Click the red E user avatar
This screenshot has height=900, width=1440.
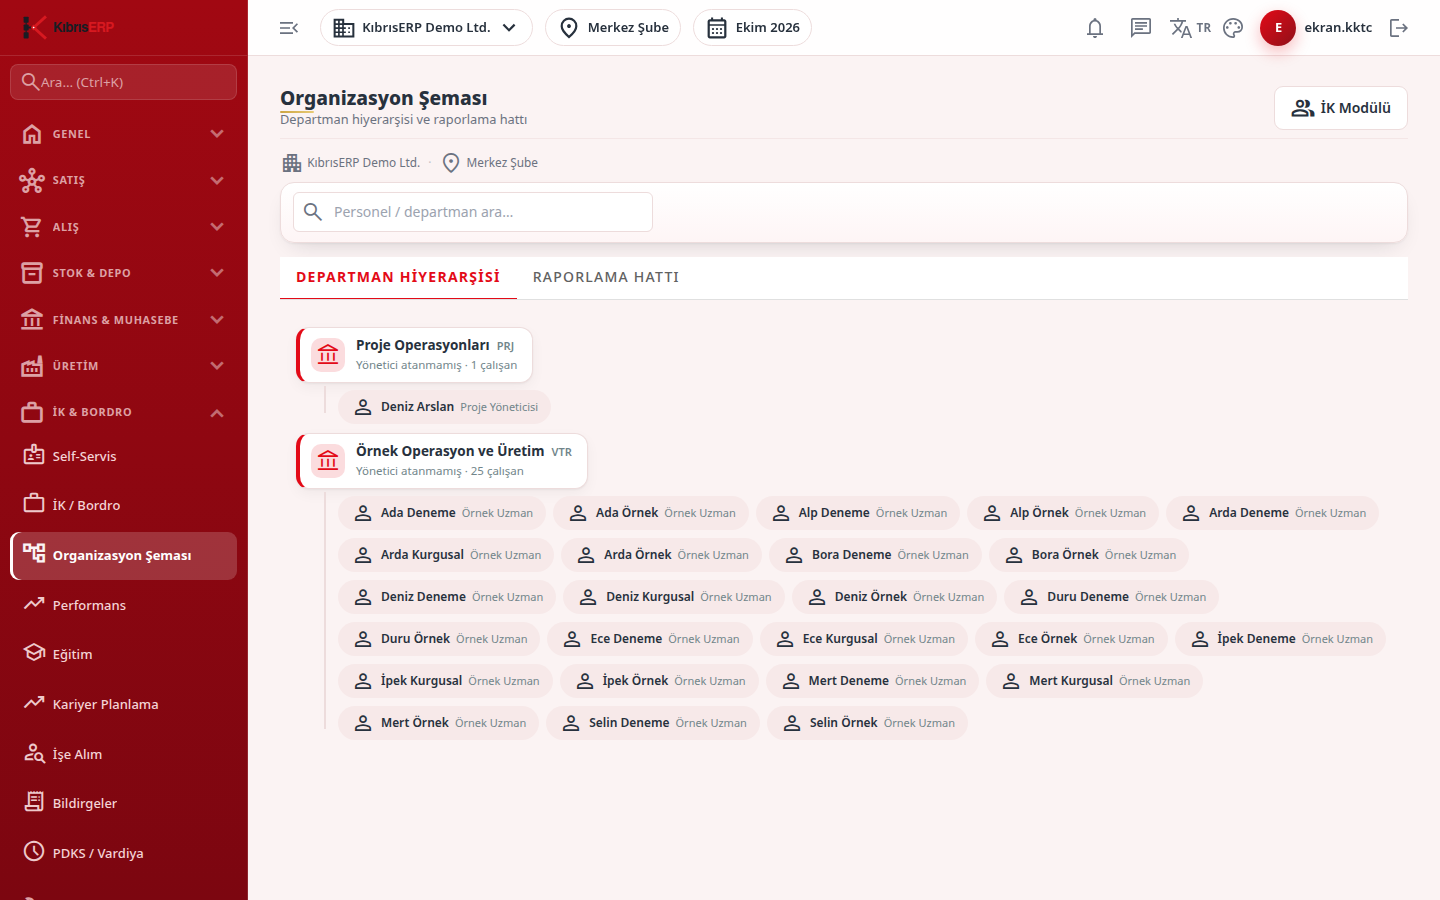pyautogui.click(x=1278, y=28)
